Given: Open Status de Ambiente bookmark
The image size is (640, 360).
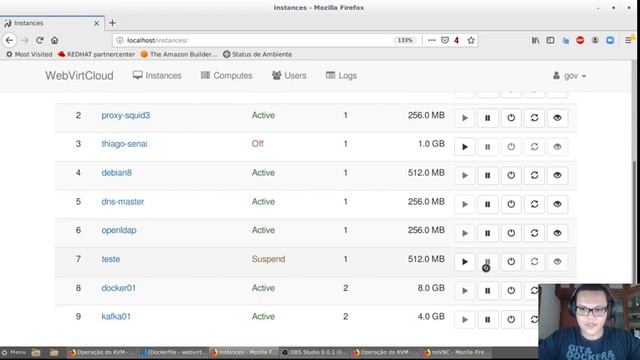Looking at the screenshot, I should coord(258,54).
